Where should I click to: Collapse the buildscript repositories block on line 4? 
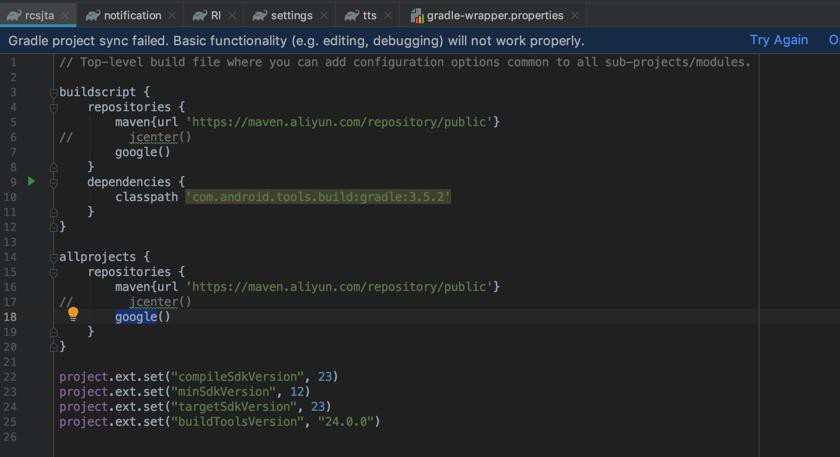54,108
